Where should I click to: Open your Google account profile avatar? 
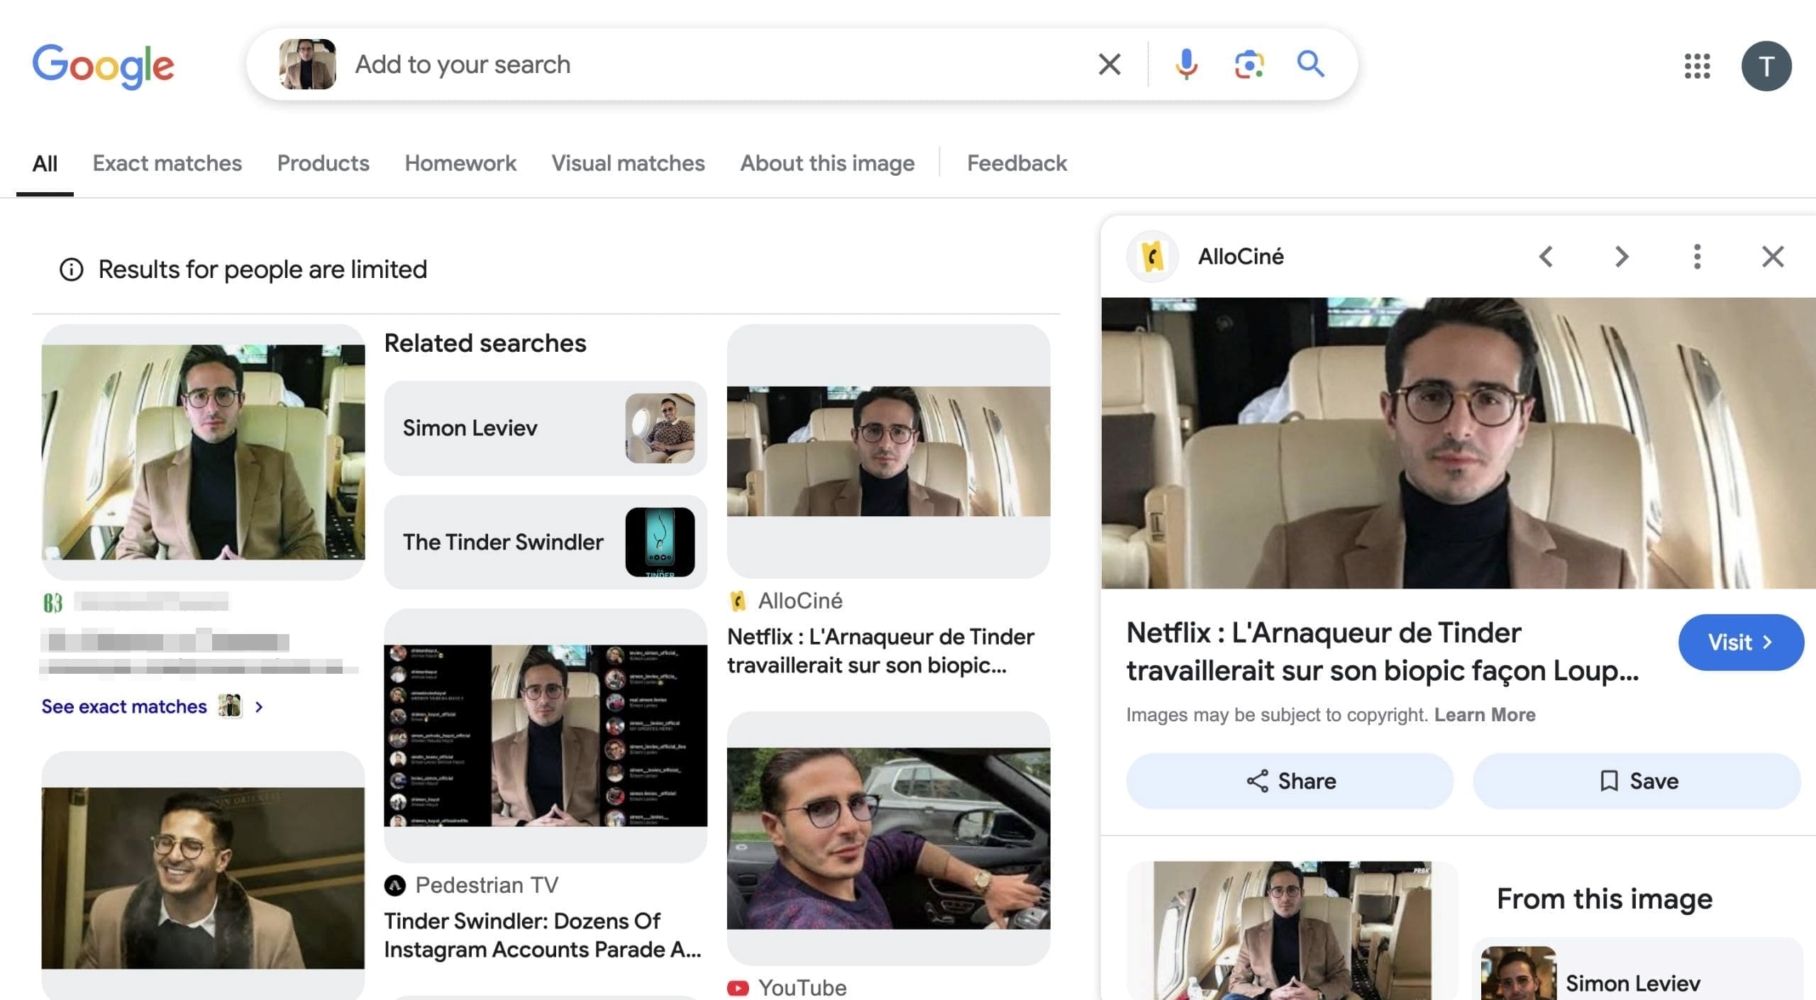1766,66
